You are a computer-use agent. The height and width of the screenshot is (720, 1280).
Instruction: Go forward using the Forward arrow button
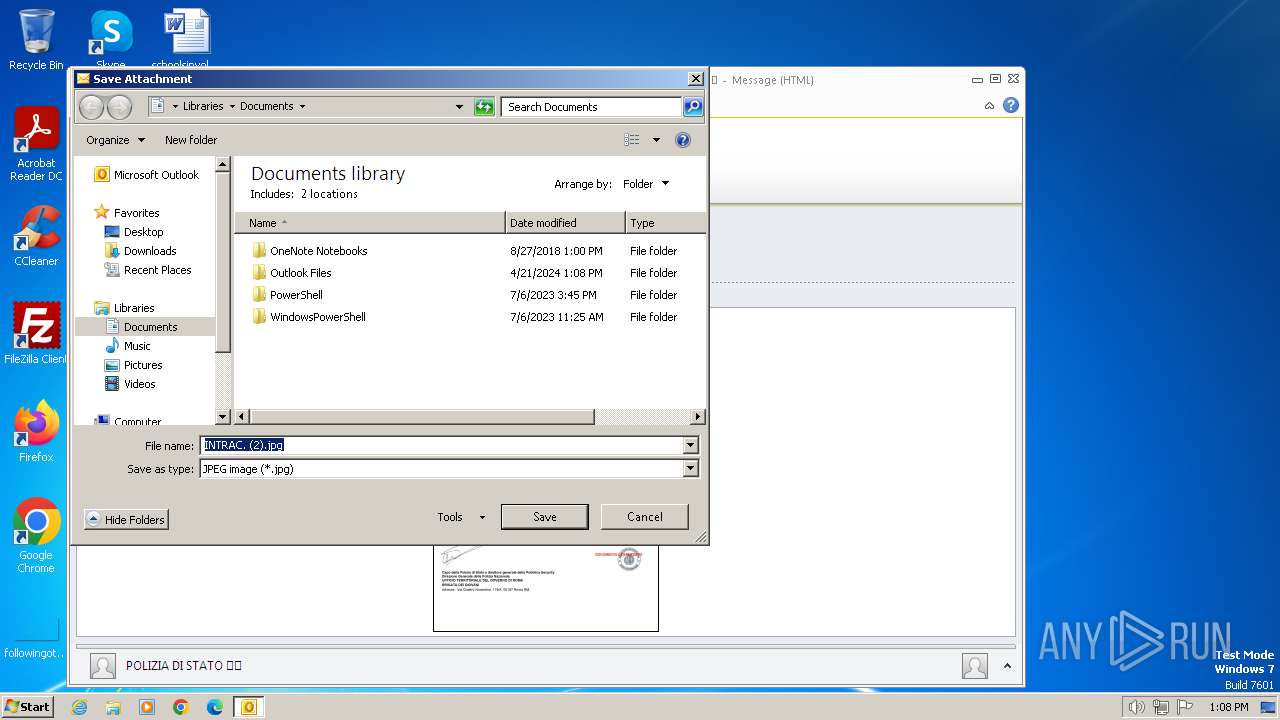pyautogui.click(x=119, y=107)
